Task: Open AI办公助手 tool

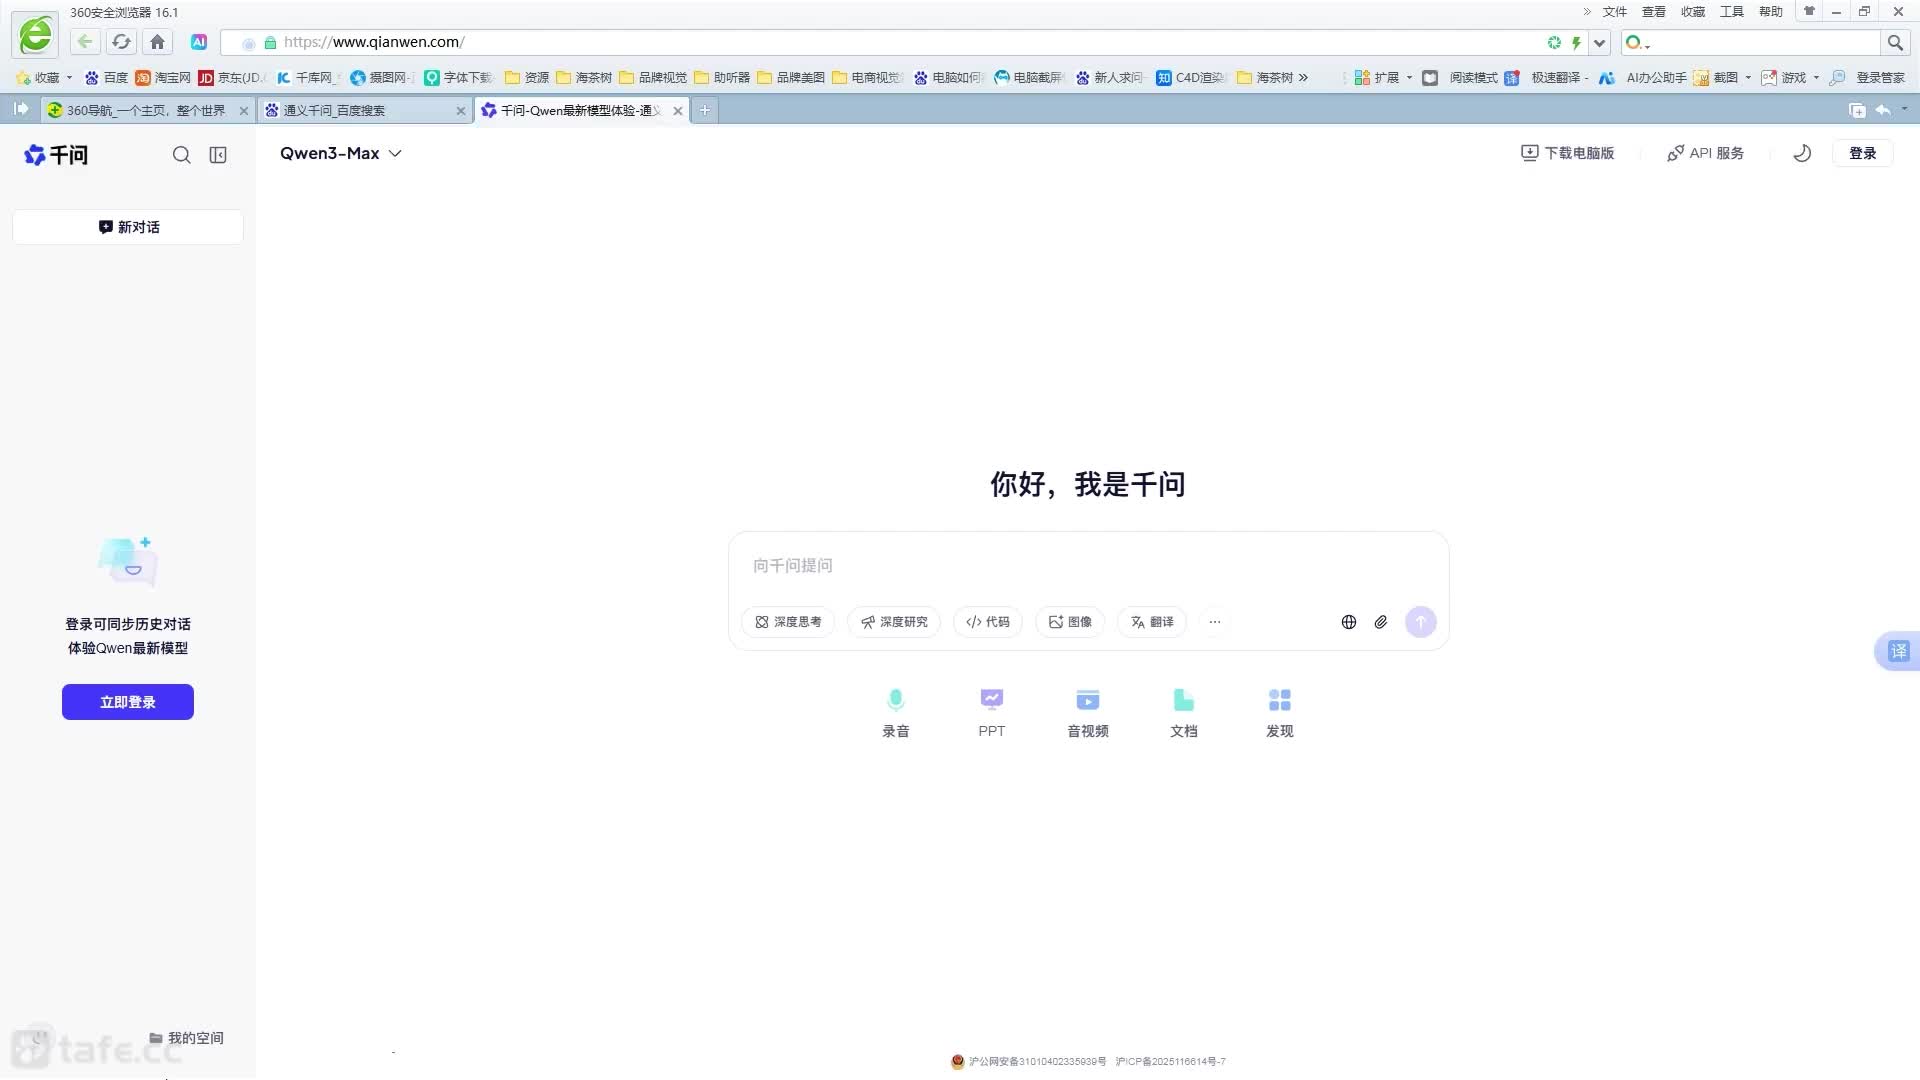Action: tap(1643, 77)
